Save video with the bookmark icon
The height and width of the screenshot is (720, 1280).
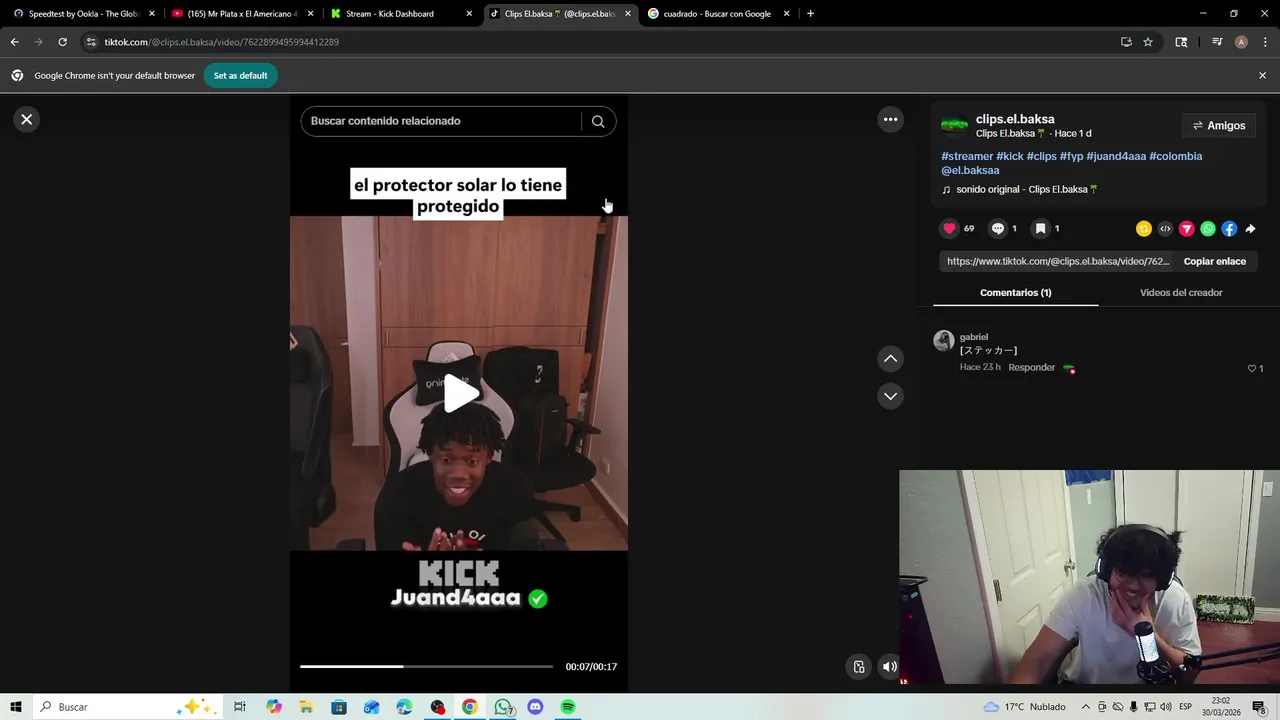(x=1040, y=228)
